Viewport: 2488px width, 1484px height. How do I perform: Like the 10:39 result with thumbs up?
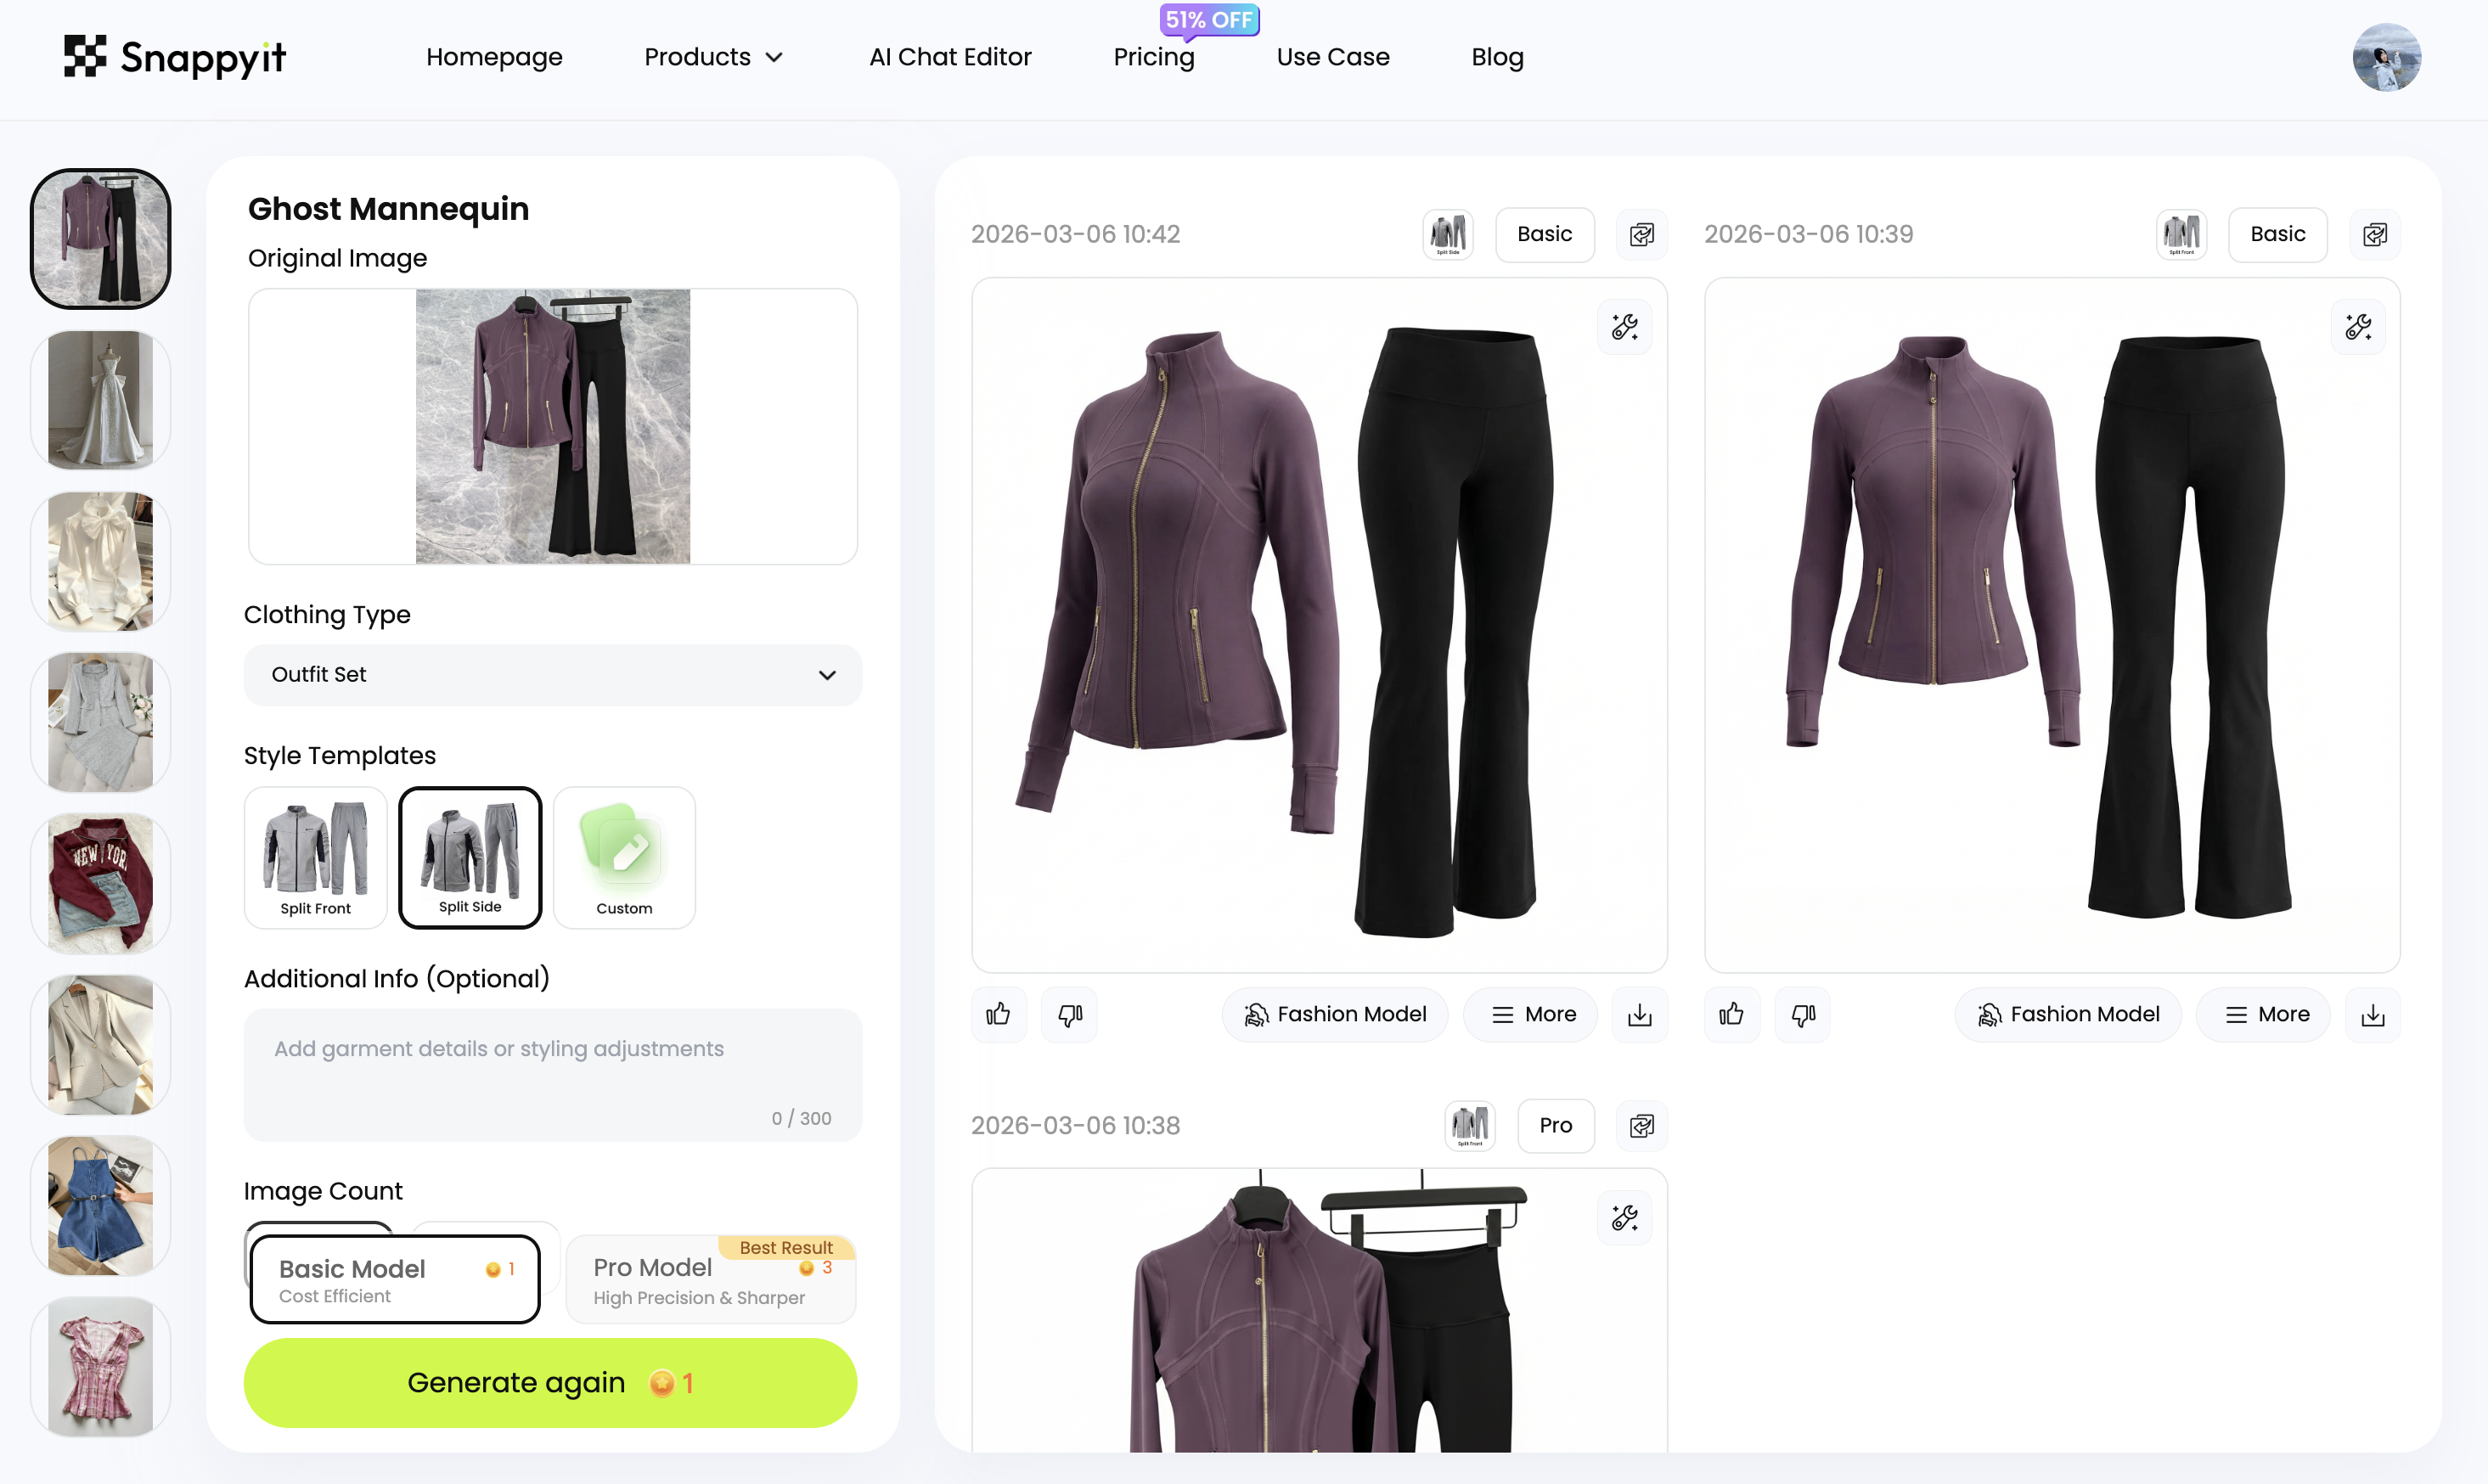click(1732, 1015)
